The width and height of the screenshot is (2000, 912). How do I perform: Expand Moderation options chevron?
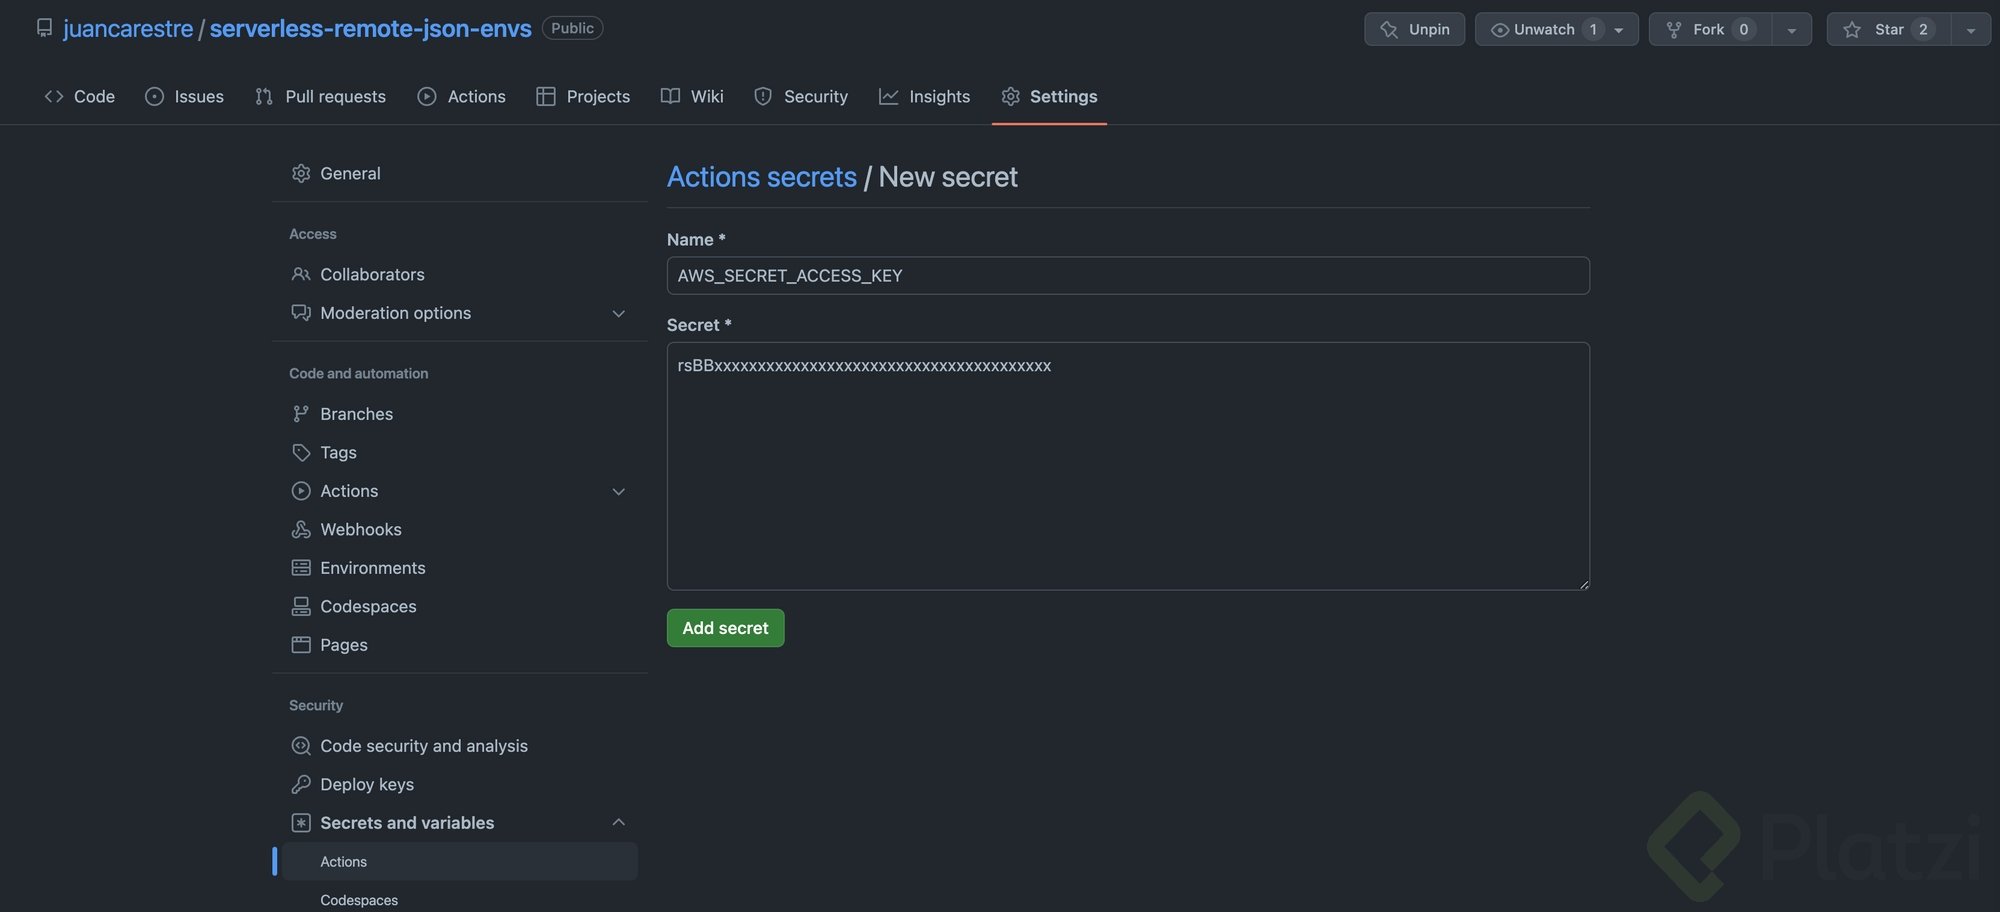(x=619, y=313)
